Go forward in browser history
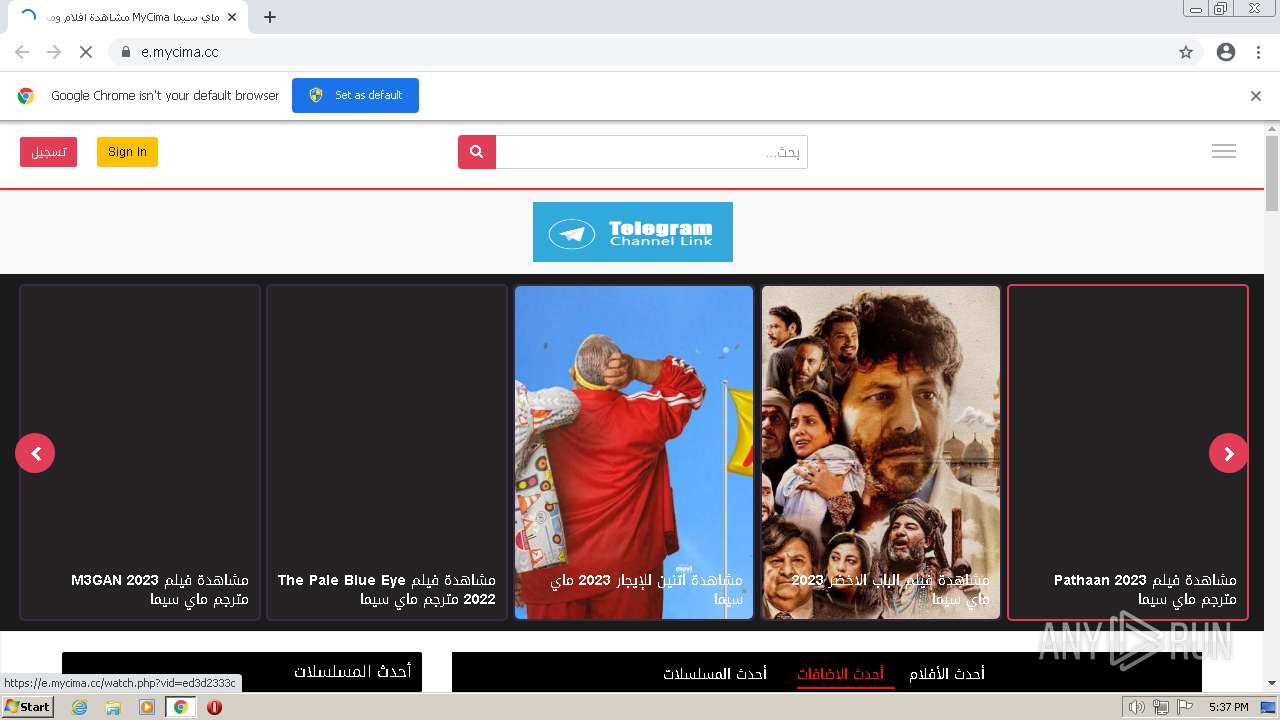1280x720 pixels. 54,52
